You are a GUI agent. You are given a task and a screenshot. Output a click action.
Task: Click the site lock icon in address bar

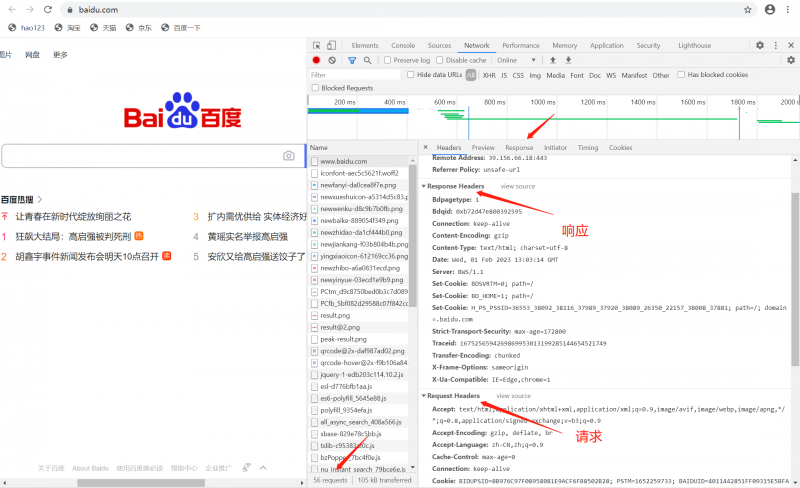[70, 10]
